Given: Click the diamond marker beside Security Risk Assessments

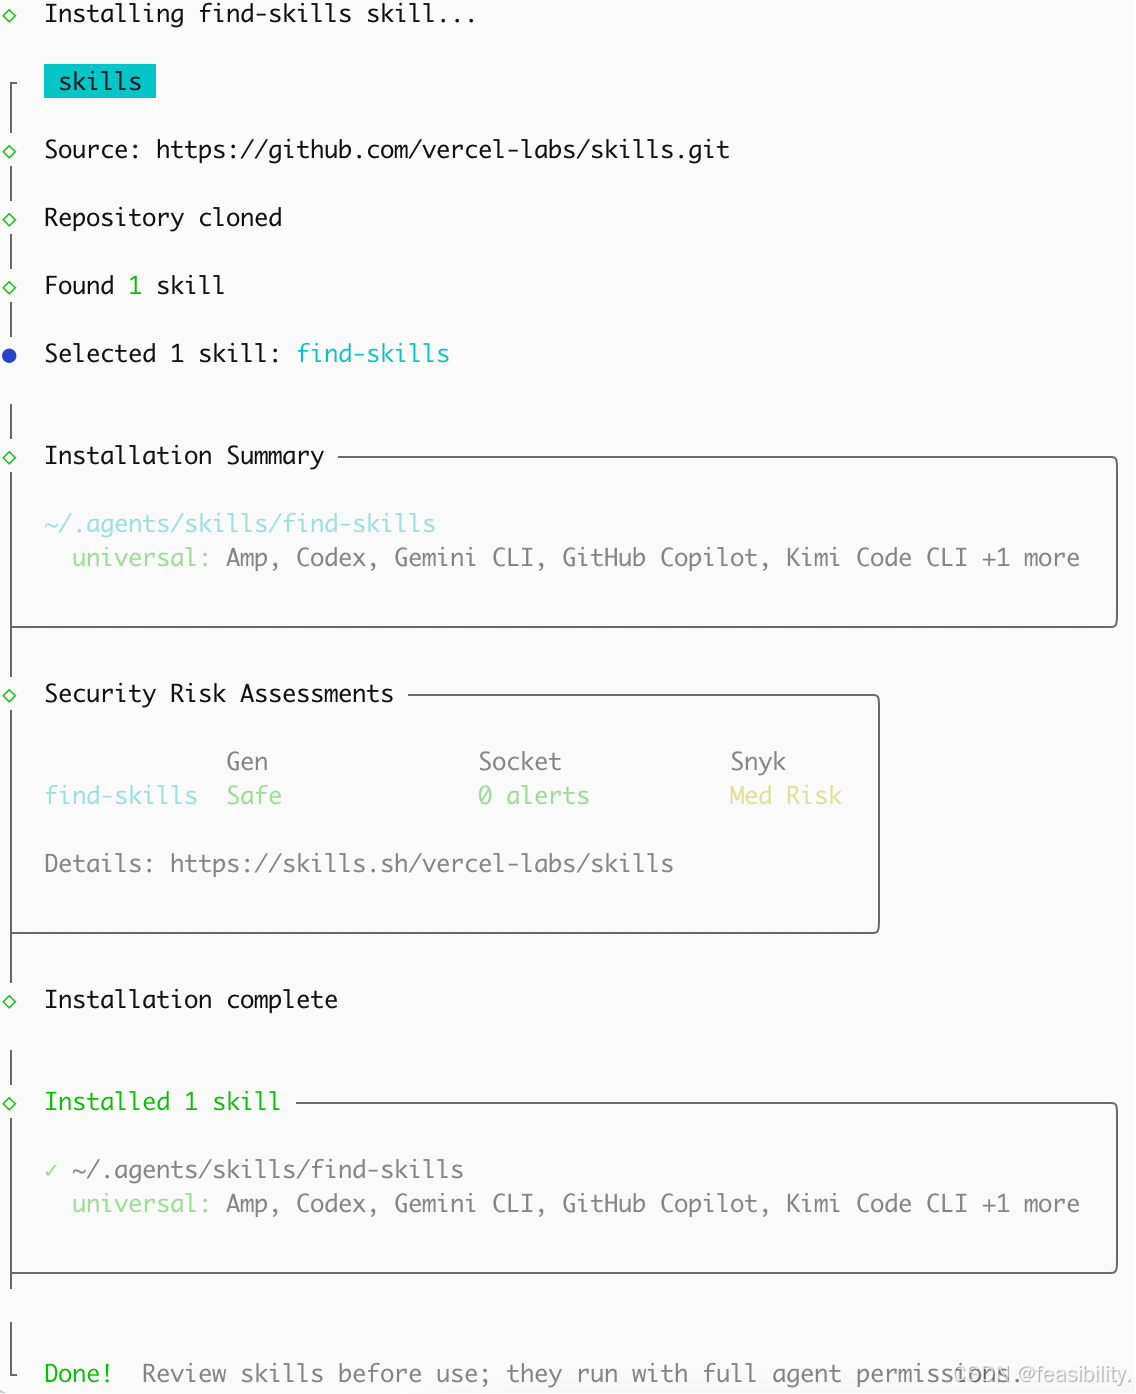Looking at the screenshot, I should pyautogui.click(x=10, y=696).
